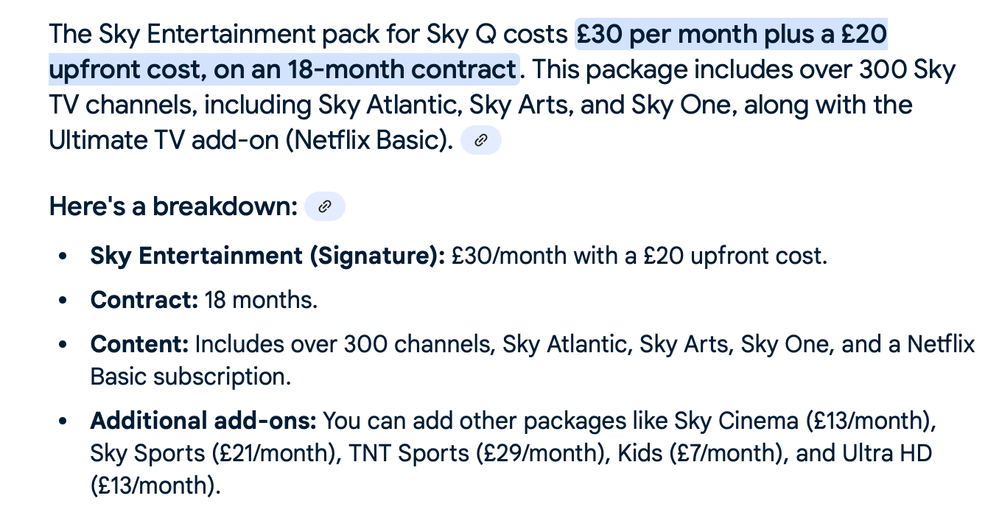Click '18 months.' text in Contract bullet

[x=261, y=299]
